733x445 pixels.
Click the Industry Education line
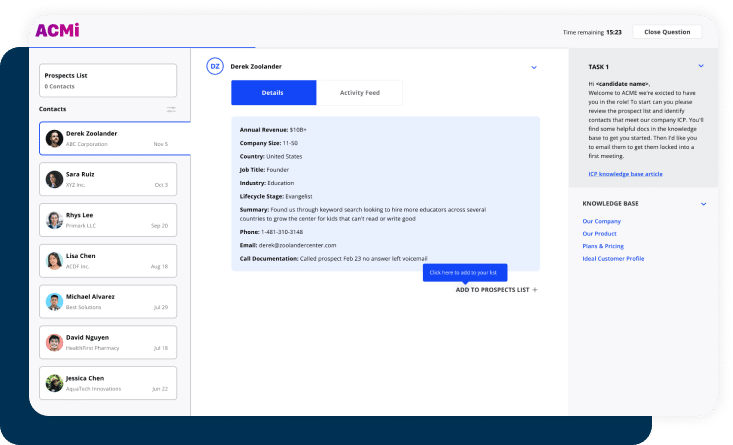(267, 183)
